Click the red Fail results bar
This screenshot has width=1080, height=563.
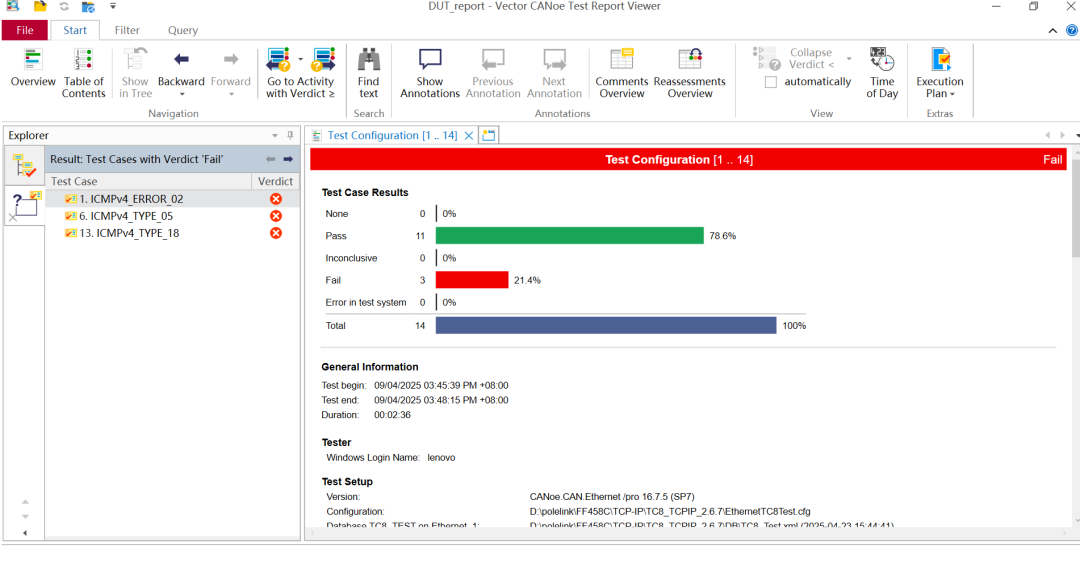[472, 280]
